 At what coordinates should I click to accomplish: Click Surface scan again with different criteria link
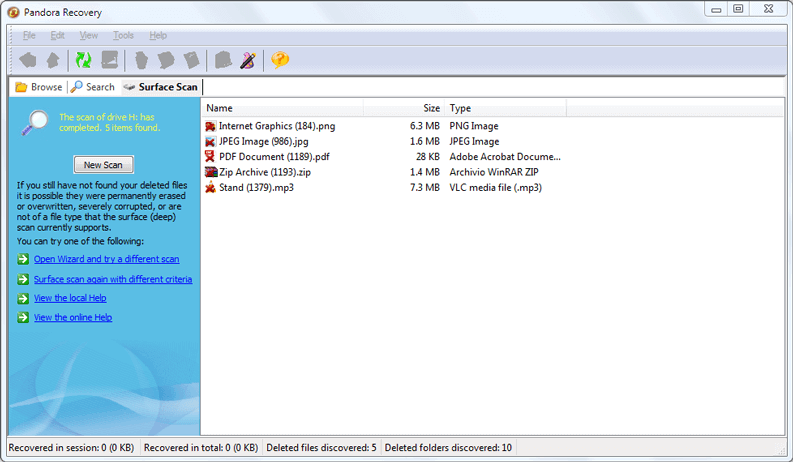pyautogui.click(x=113, y=280)
